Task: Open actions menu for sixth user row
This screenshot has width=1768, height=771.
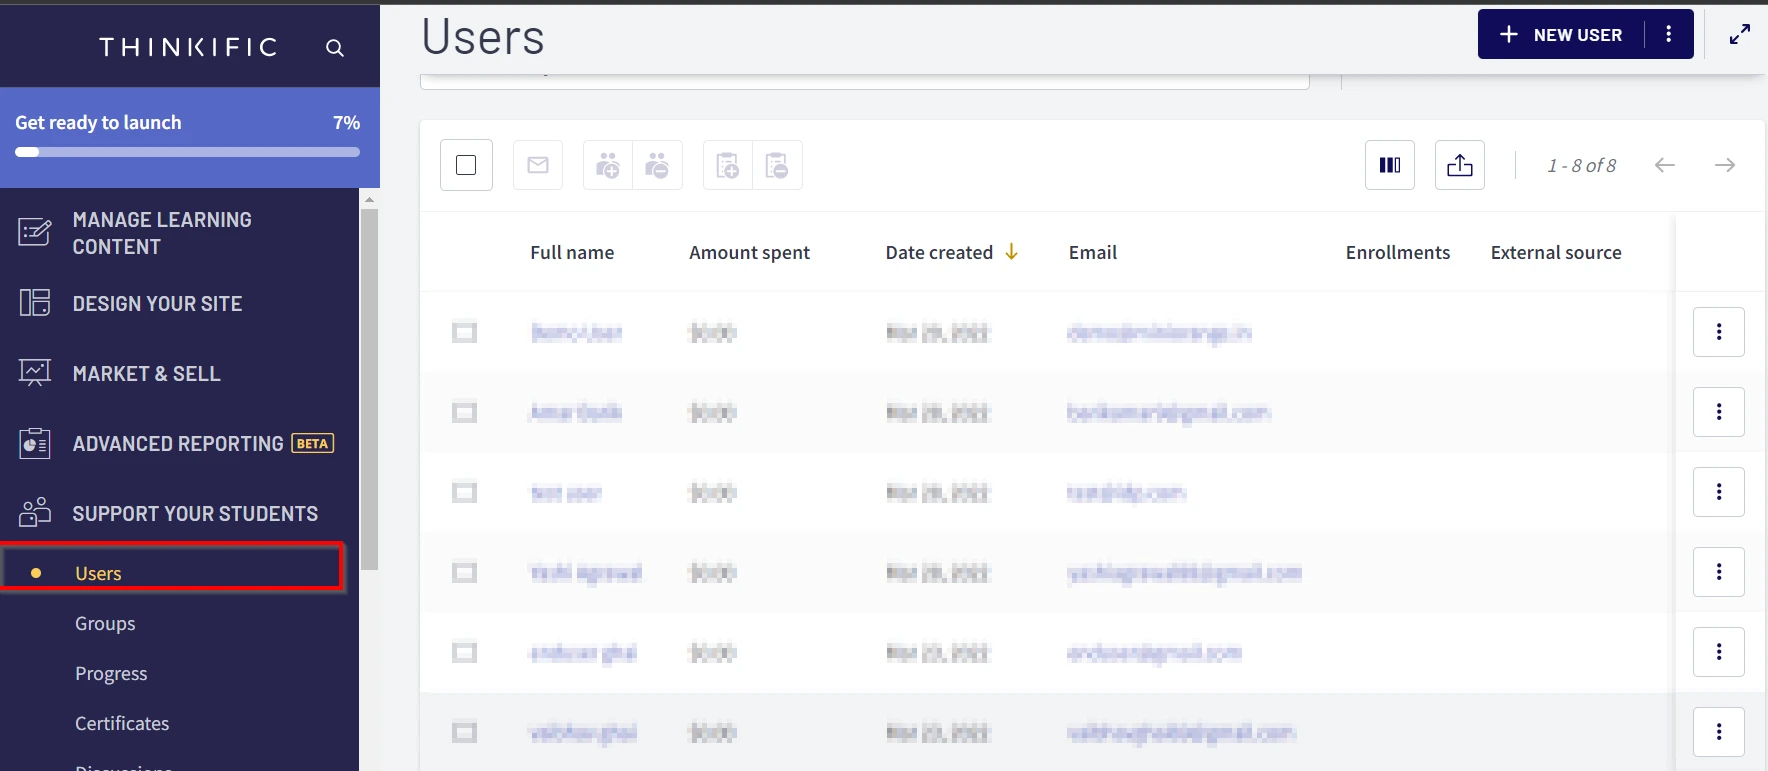Action: pyautogui.click(x=1719, y=732)
